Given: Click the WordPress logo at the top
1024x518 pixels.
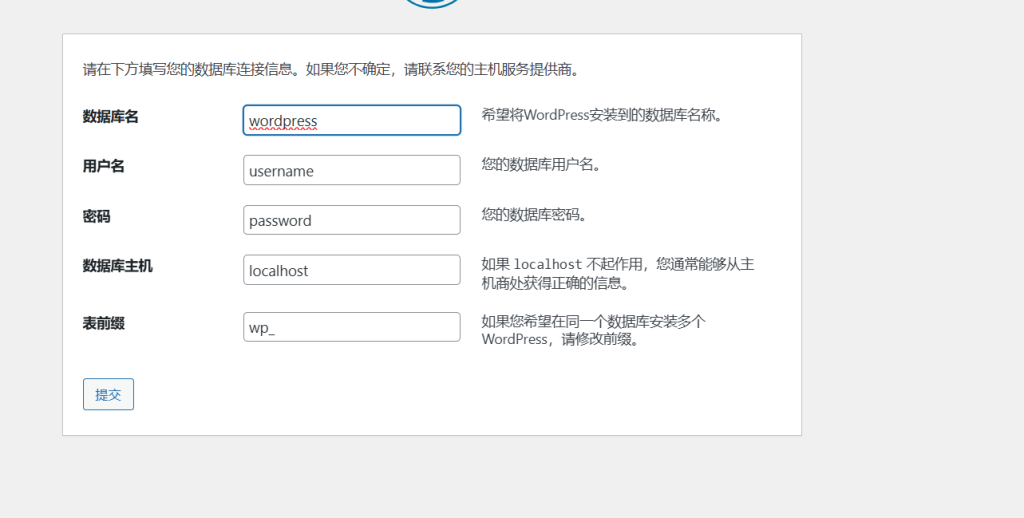Looking at the screenshot, I should pos(432,3).
